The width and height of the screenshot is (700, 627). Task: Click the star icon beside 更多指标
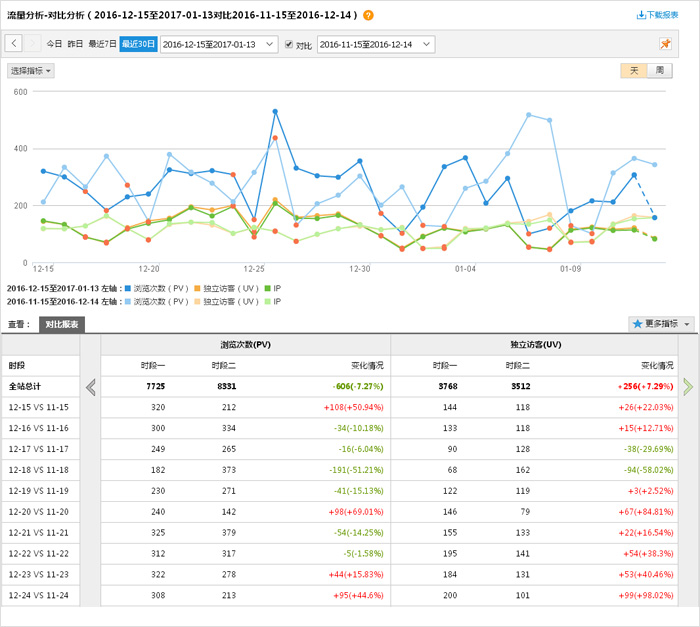pyautogui.click(x=637, y=324)
